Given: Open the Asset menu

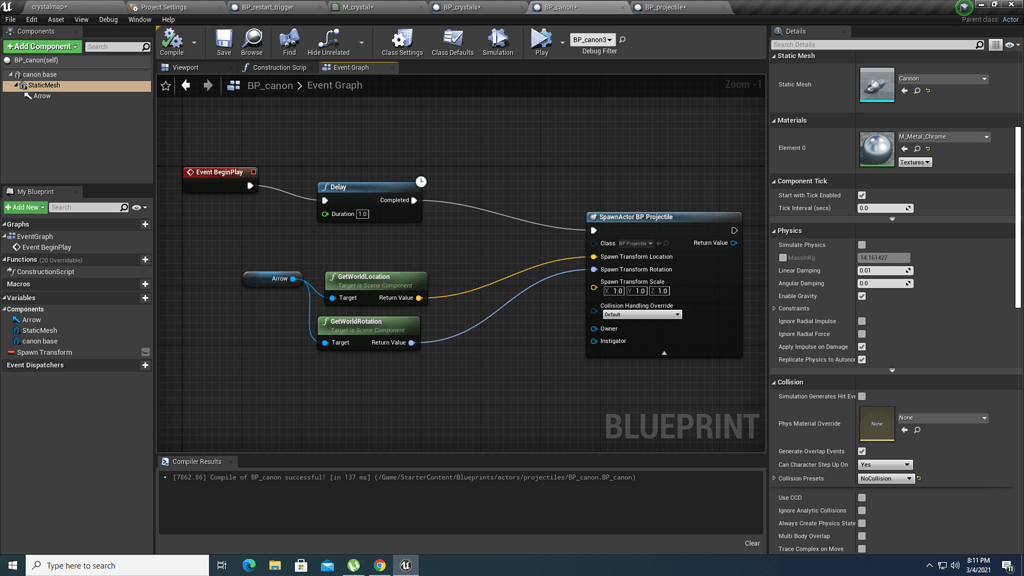Looking at the screenshot, I should click(x=56, y=19).
